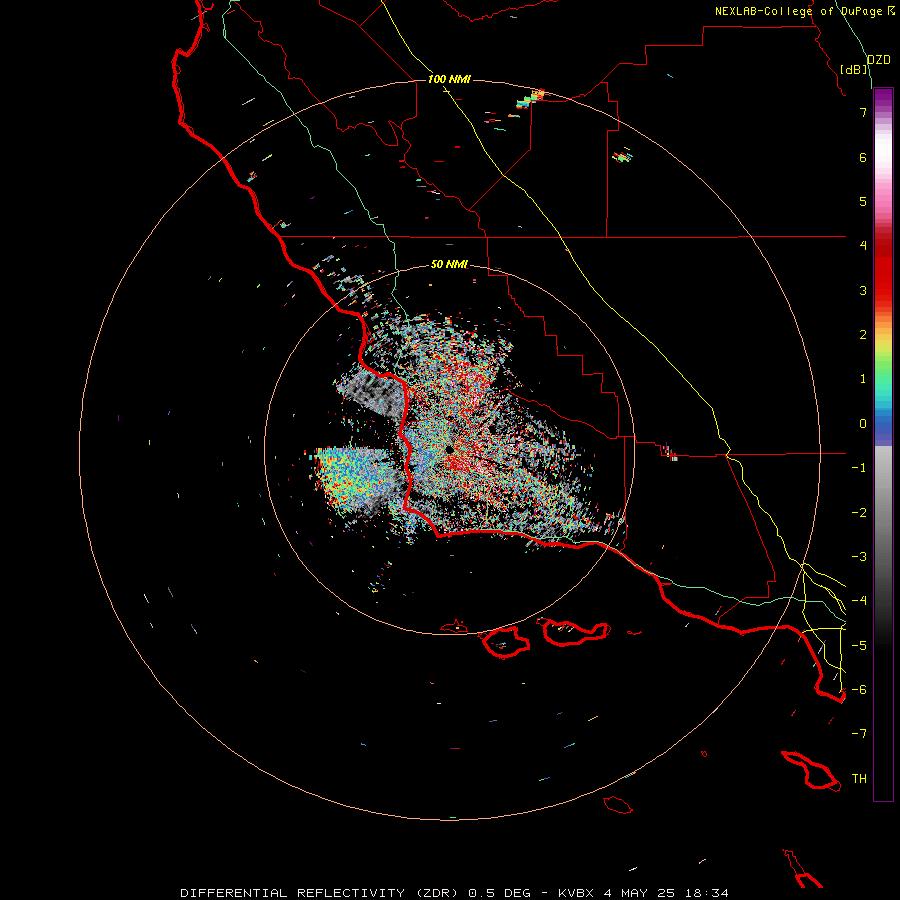Click the TH label under the color scale
Screen dimensions: 900x900
pyautogui.click(x=859, y=779)
